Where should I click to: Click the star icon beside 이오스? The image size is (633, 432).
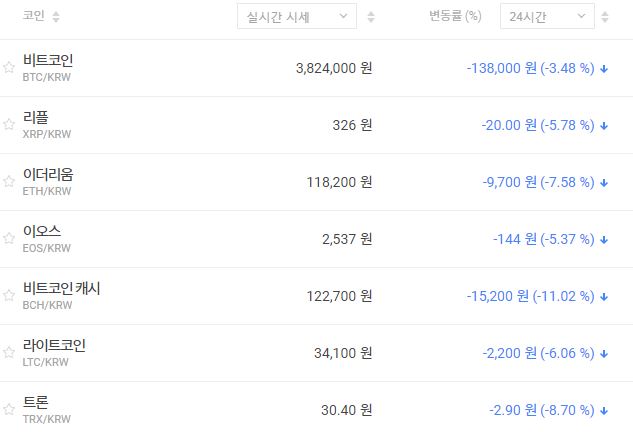point(9,239)
